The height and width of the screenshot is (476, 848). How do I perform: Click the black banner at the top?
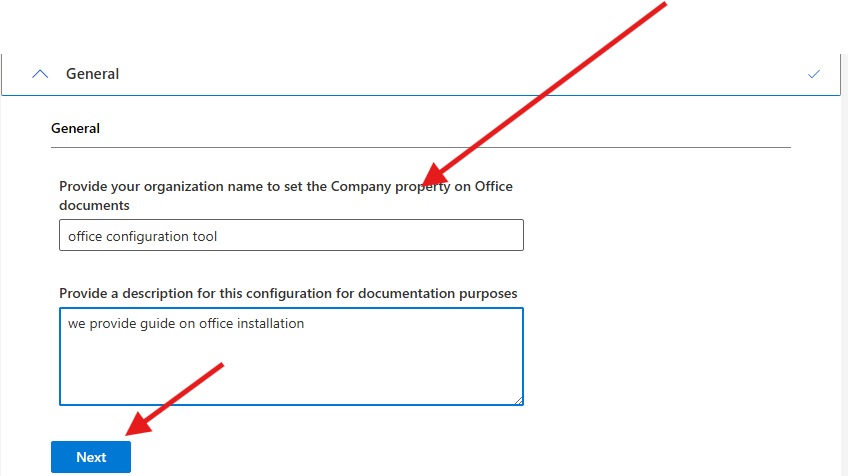click(x=300, y=26)
